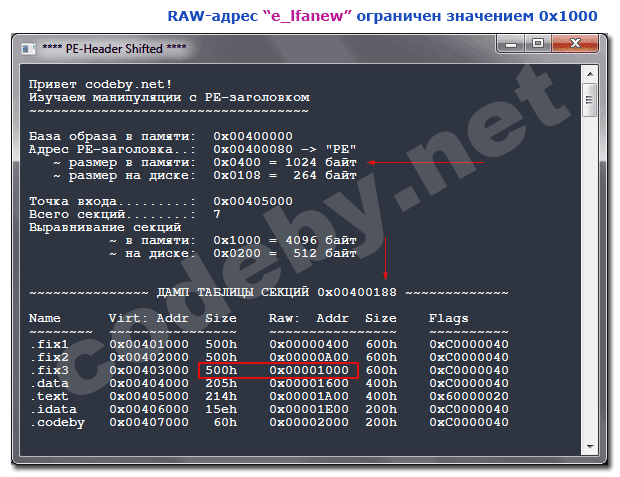Screen dimensions: 620x477
Task: Close the PE-Header Shifted console window
Action: tap(575, 44)
